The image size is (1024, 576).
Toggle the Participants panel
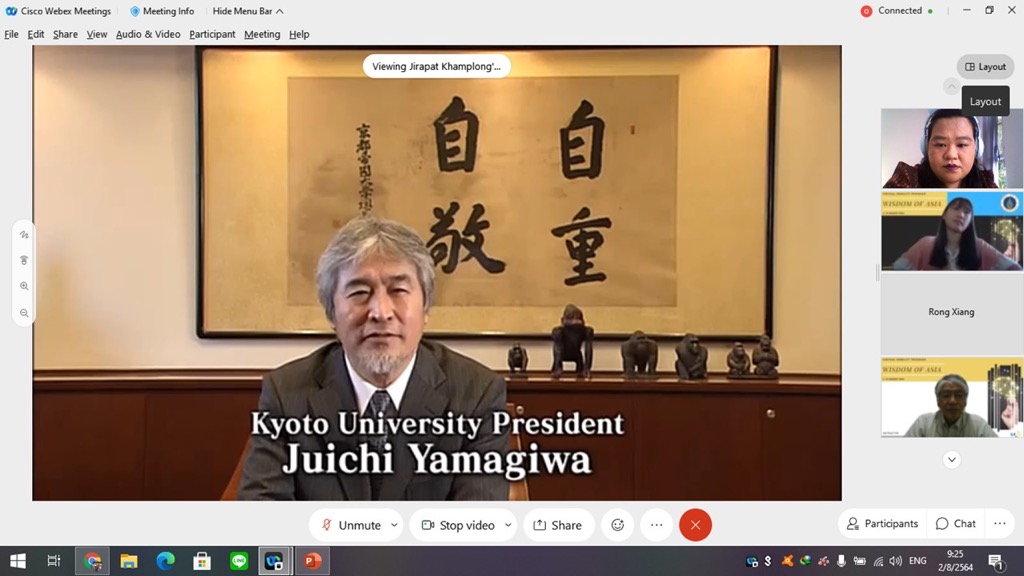click(x=881, y=524)
